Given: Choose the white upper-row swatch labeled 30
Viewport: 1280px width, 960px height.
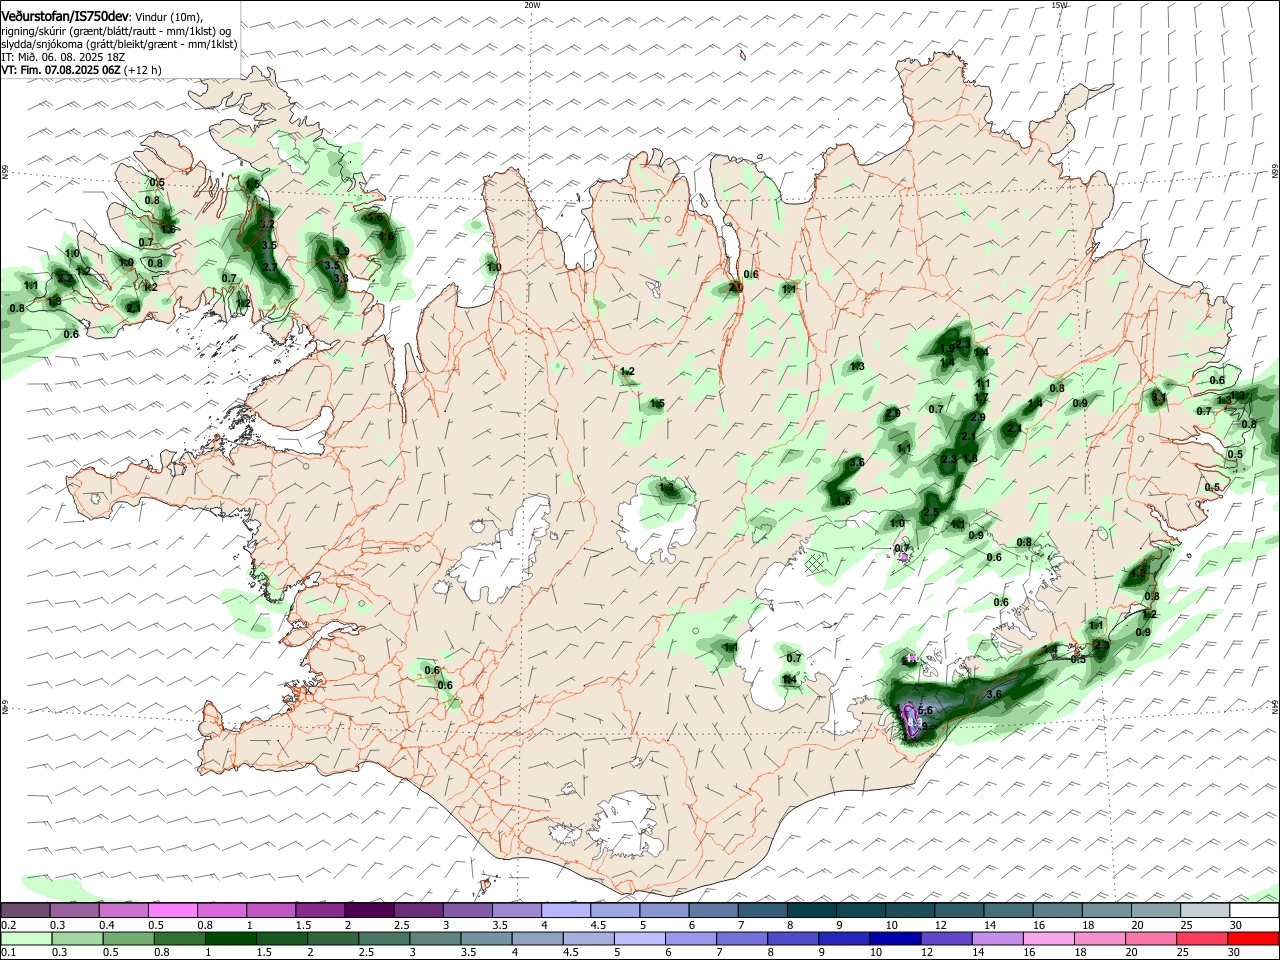Looking at the screenshot, I should tap(1254, 911).
